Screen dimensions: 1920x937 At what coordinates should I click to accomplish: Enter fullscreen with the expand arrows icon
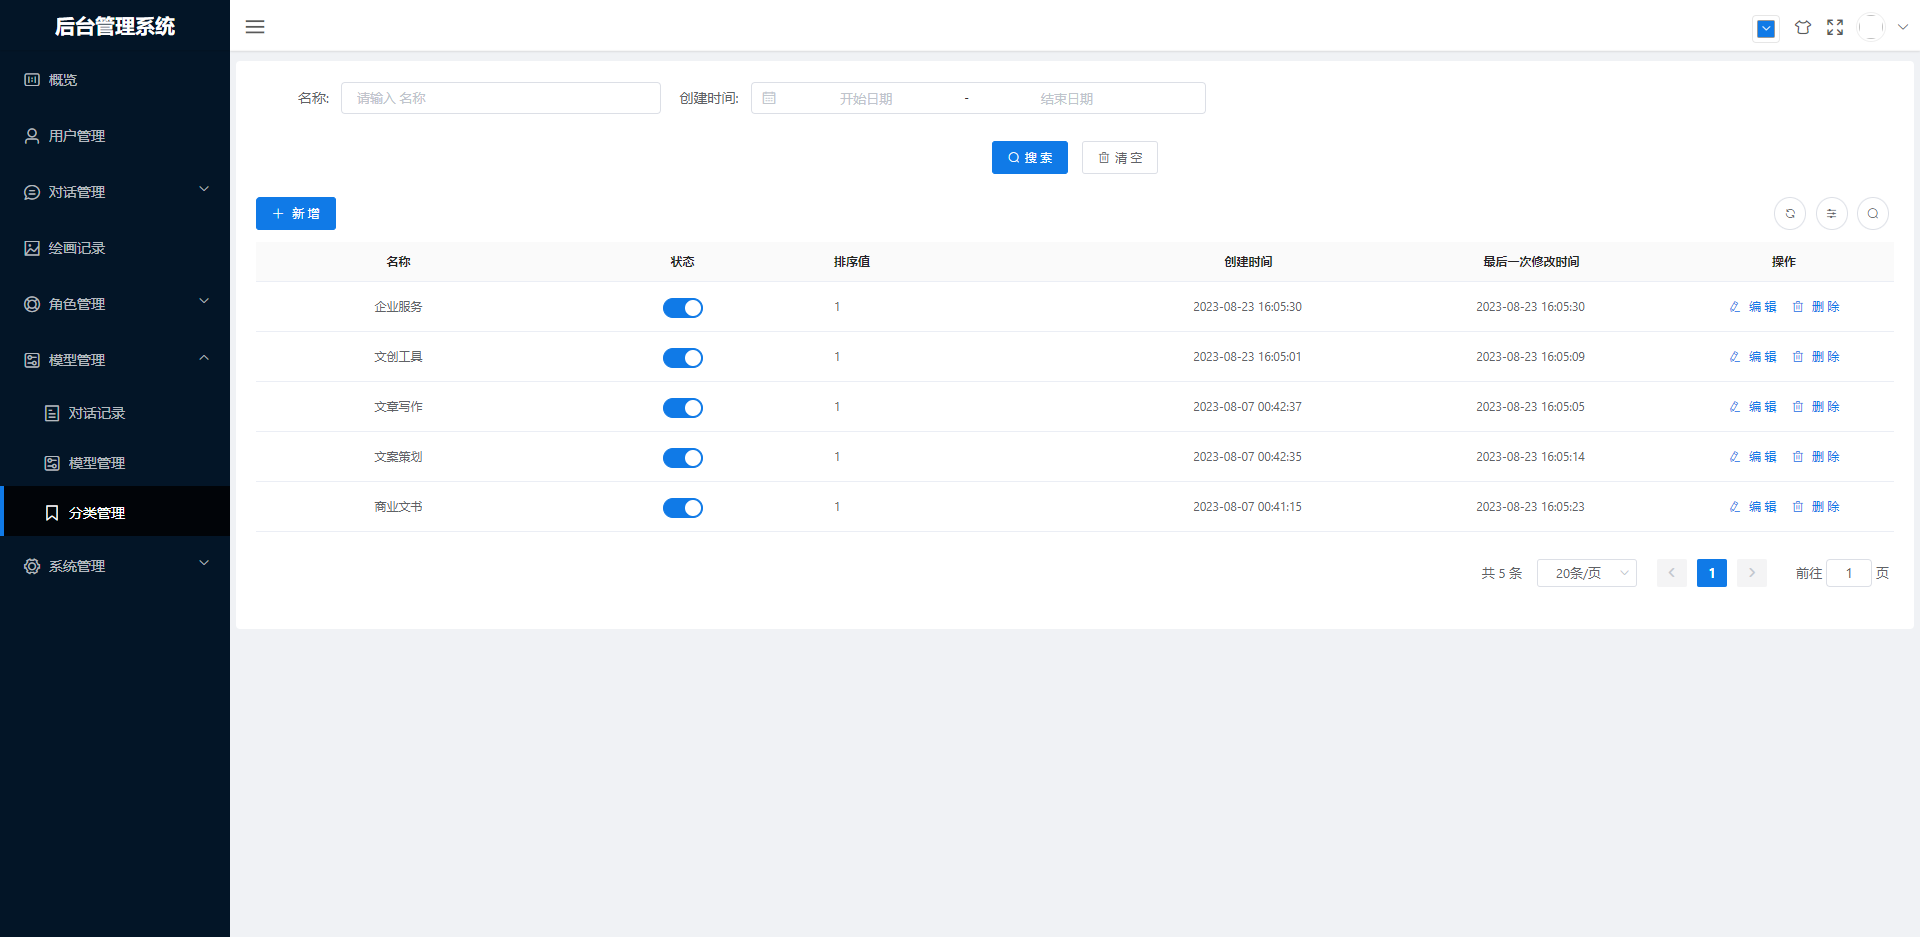(x=1834, y=28)
